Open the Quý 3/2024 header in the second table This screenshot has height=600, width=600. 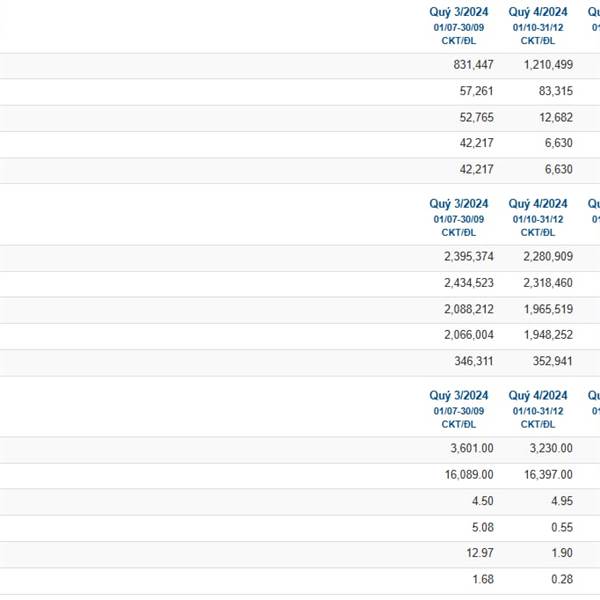[x=458, y=204]
